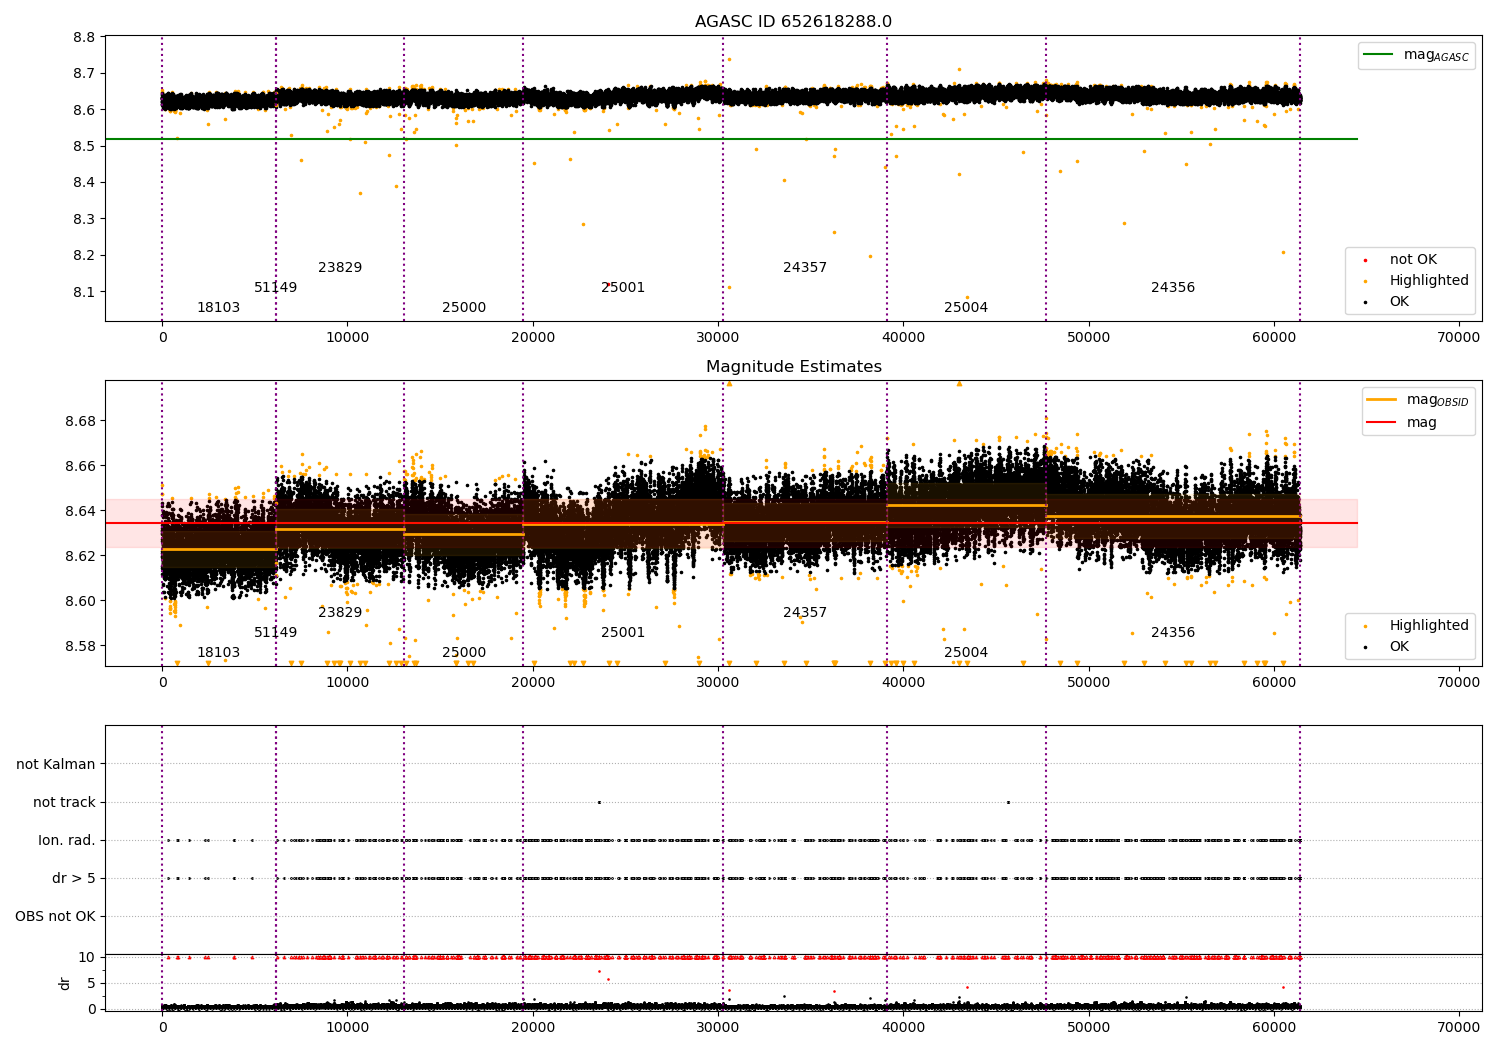Click the rotated 'dr' y-axis label
This screenshot has height=1050, width=1500.
pos(65,983)
